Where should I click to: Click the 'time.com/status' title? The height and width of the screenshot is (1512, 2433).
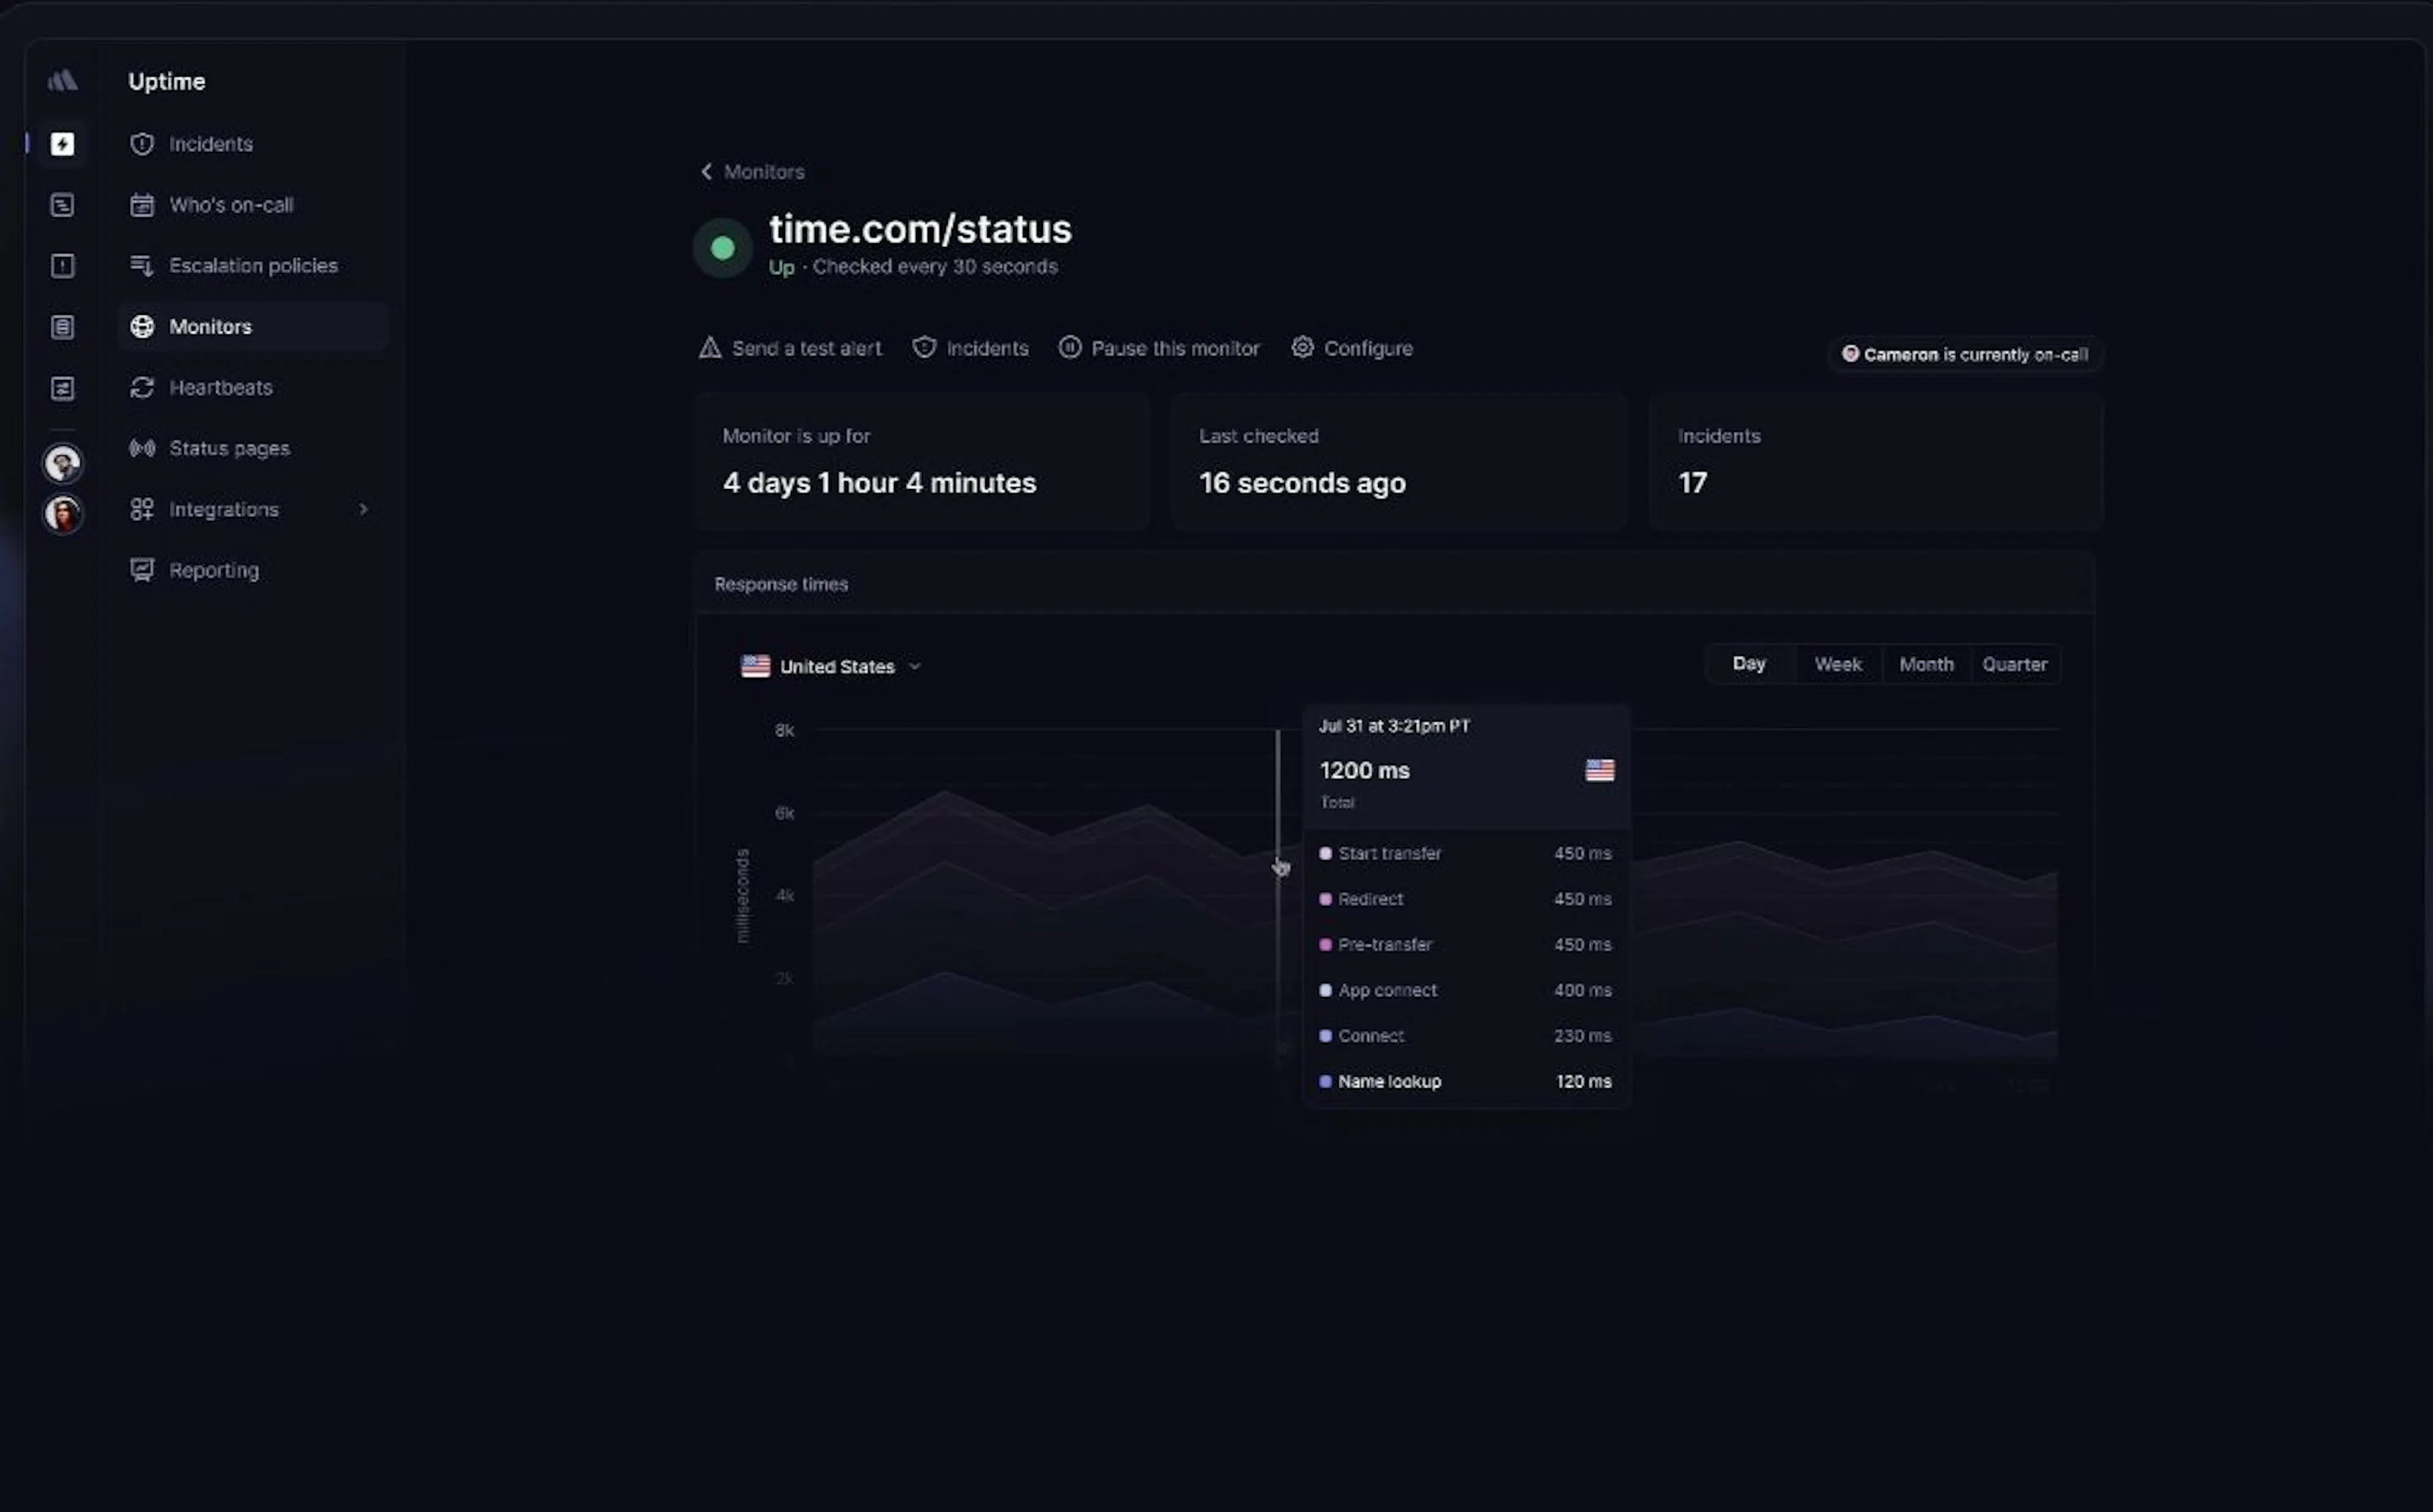click(920, 230)
